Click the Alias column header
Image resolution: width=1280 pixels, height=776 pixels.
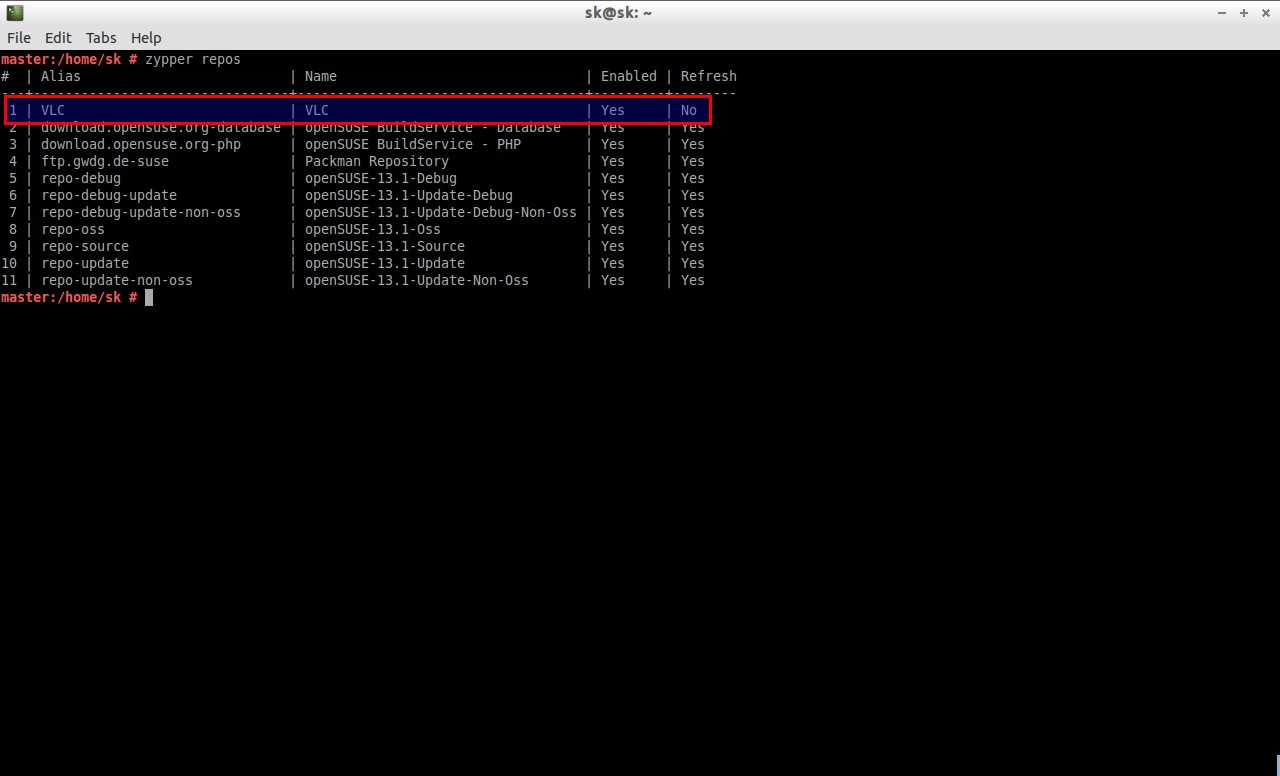(x=61, y=76)
